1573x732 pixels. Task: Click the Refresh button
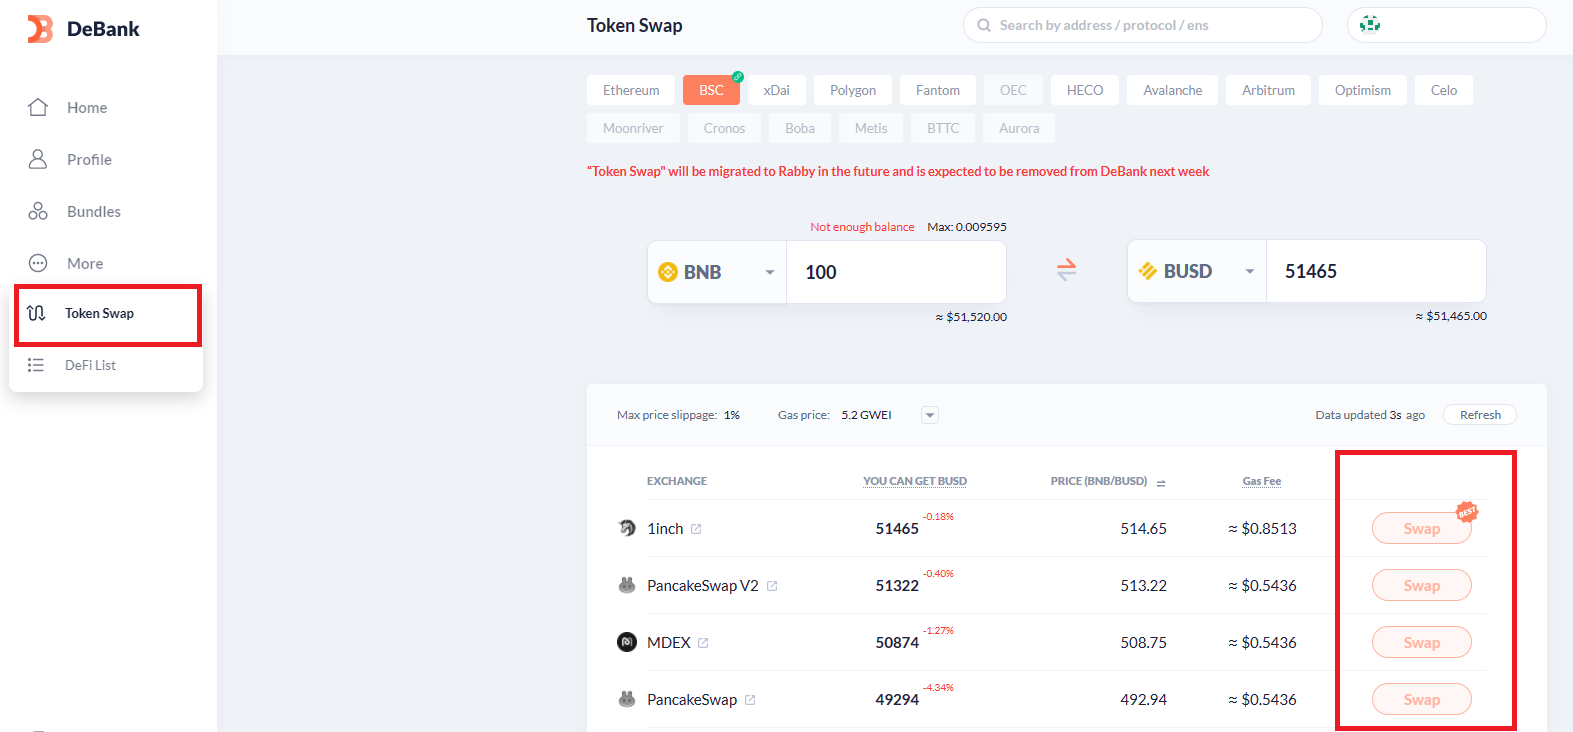click(1480, 415)
